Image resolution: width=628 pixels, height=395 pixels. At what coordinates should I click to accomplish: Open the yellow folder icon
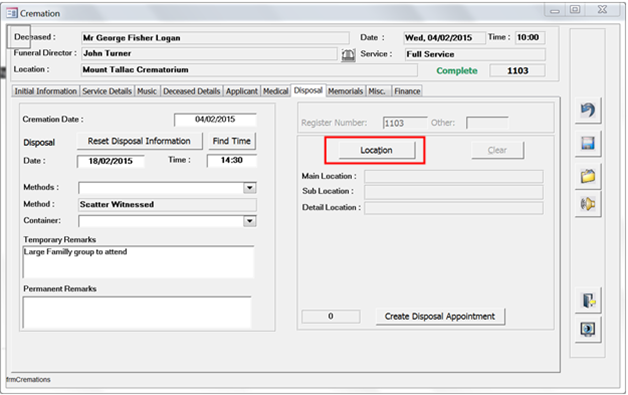[x=588, y=176]
